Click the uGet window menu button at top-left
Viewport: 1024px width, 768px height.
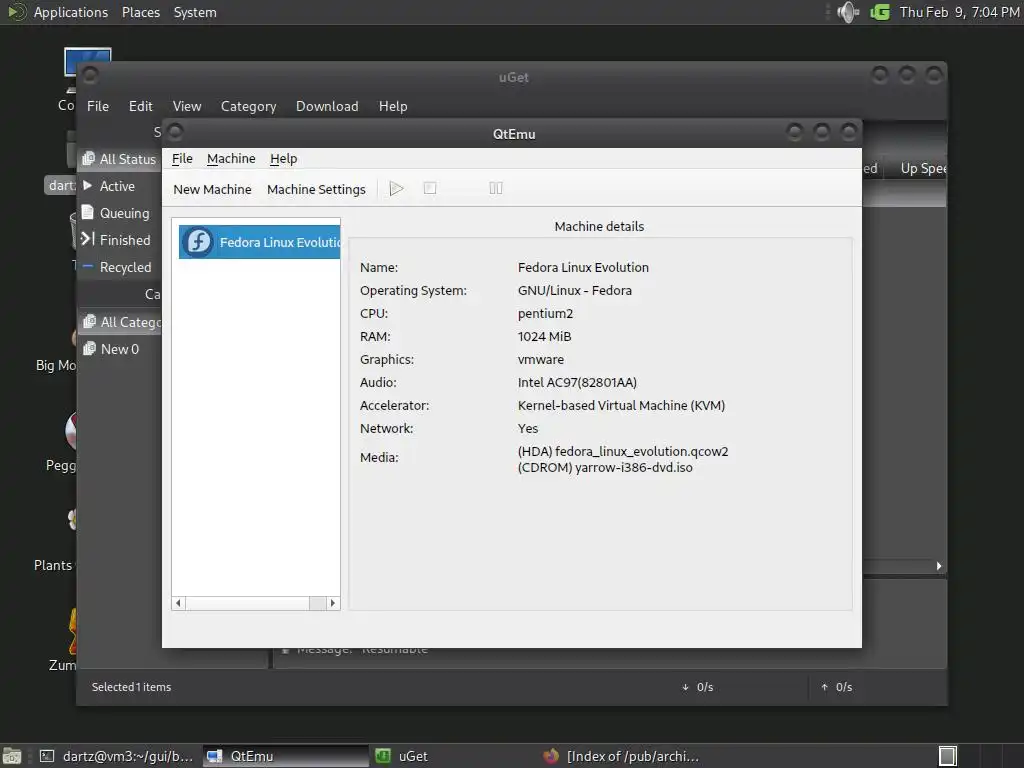click(90, 76)
